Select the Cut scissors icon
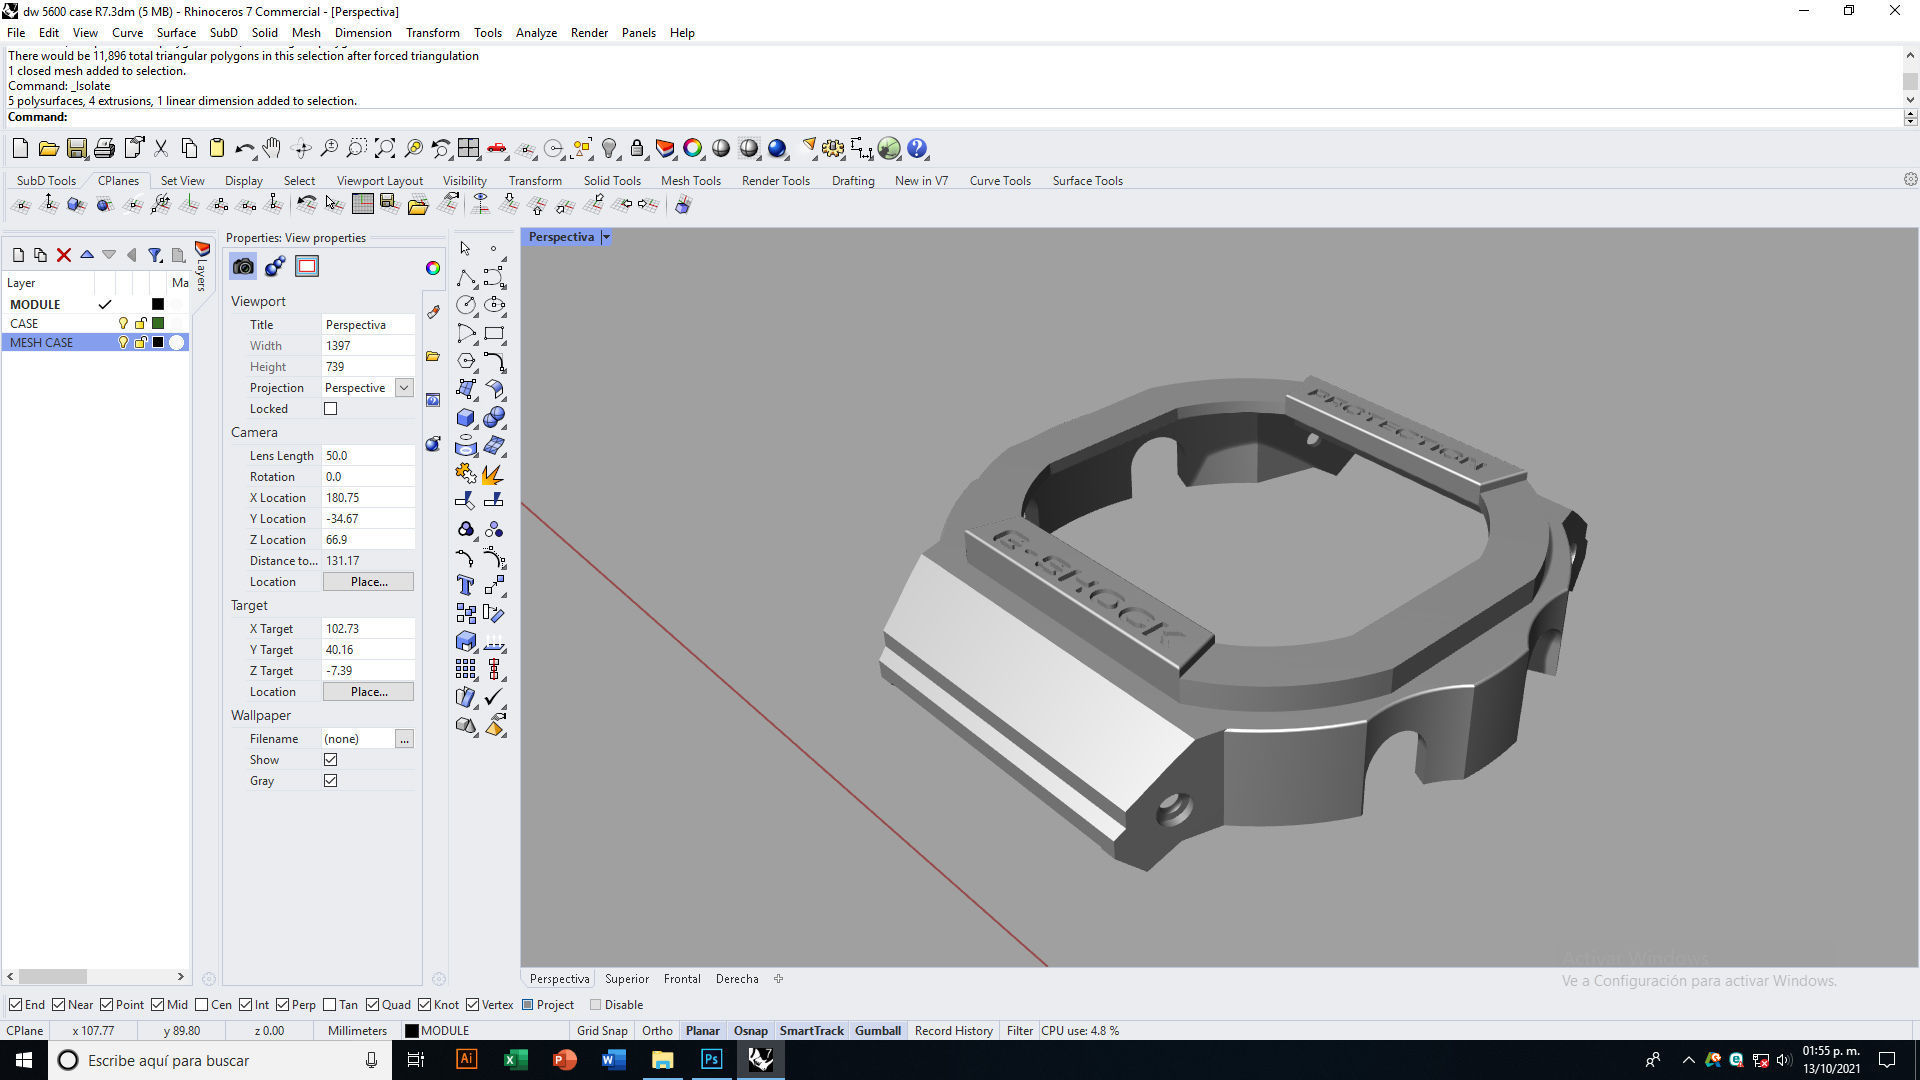 [x=160, y=149]
